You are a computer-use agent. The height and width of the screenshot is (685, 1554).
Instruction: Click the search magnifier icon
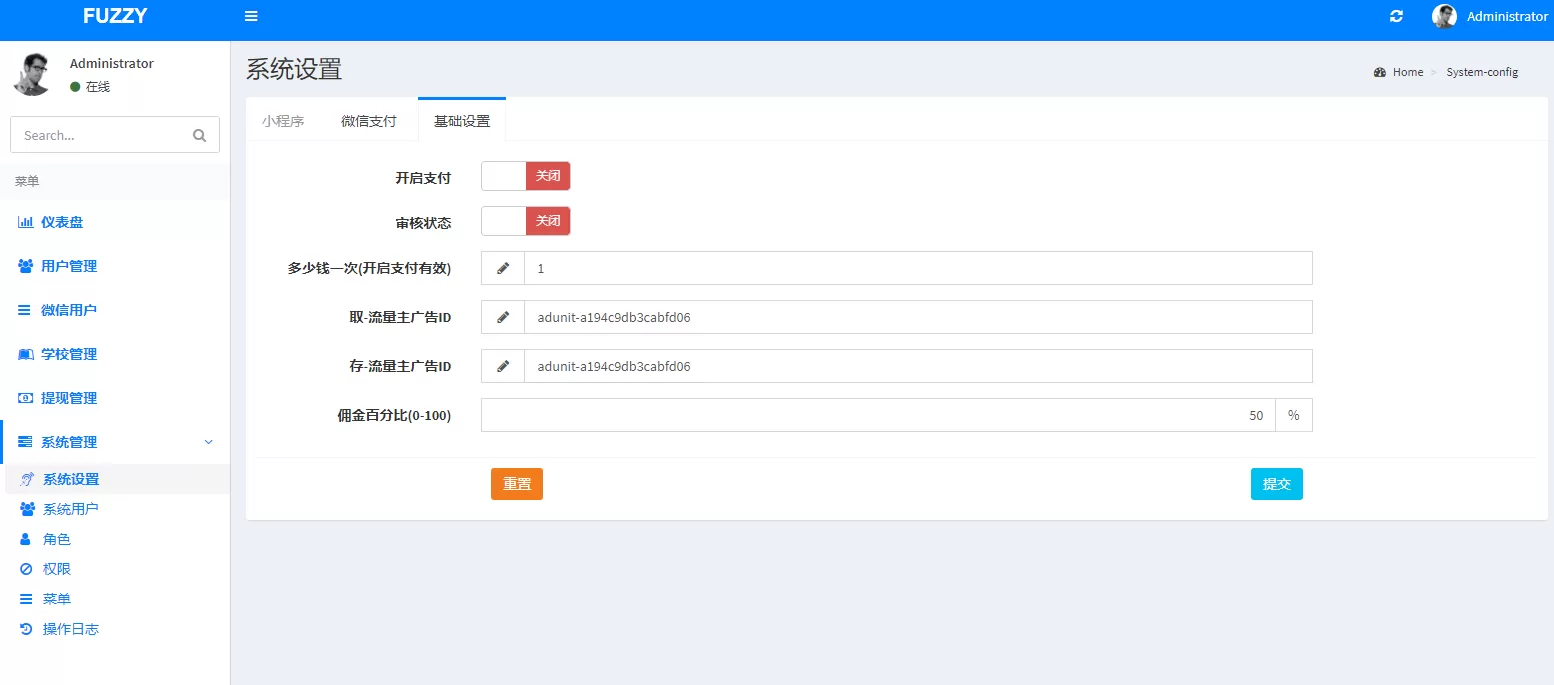[199, 135]
